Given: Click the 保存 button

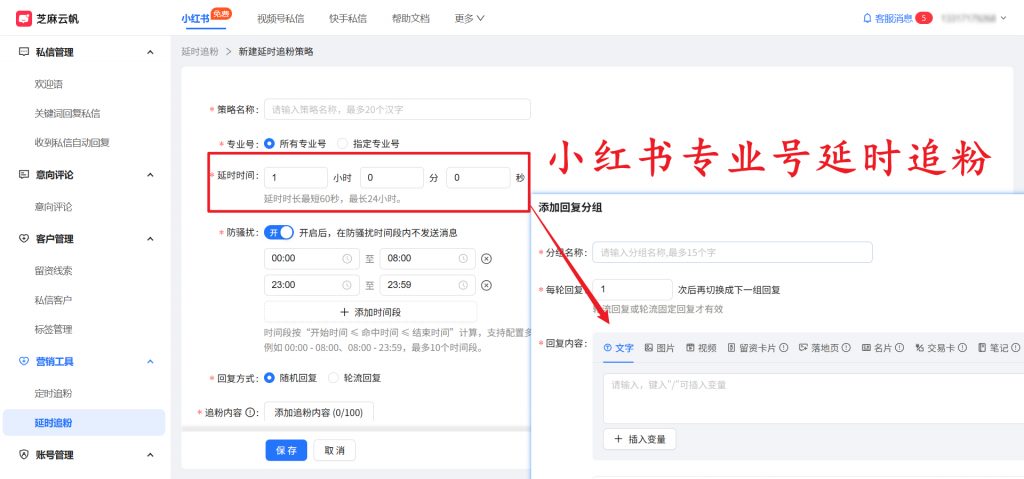Looking at the screenshot, I should (286, 450).
